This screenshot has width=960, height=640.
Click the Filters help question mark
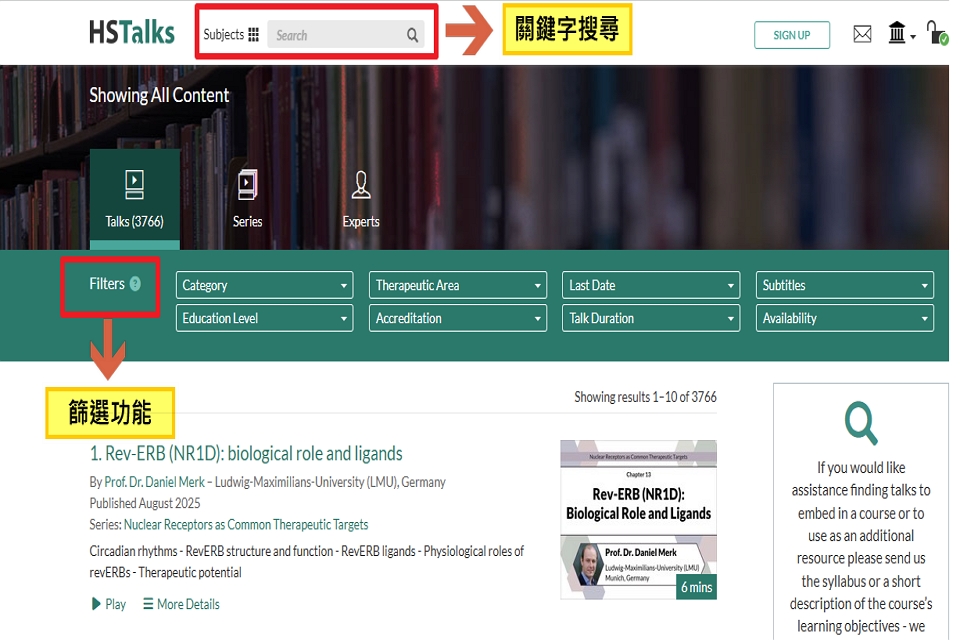pyautogui.click(x=135, y=284)
